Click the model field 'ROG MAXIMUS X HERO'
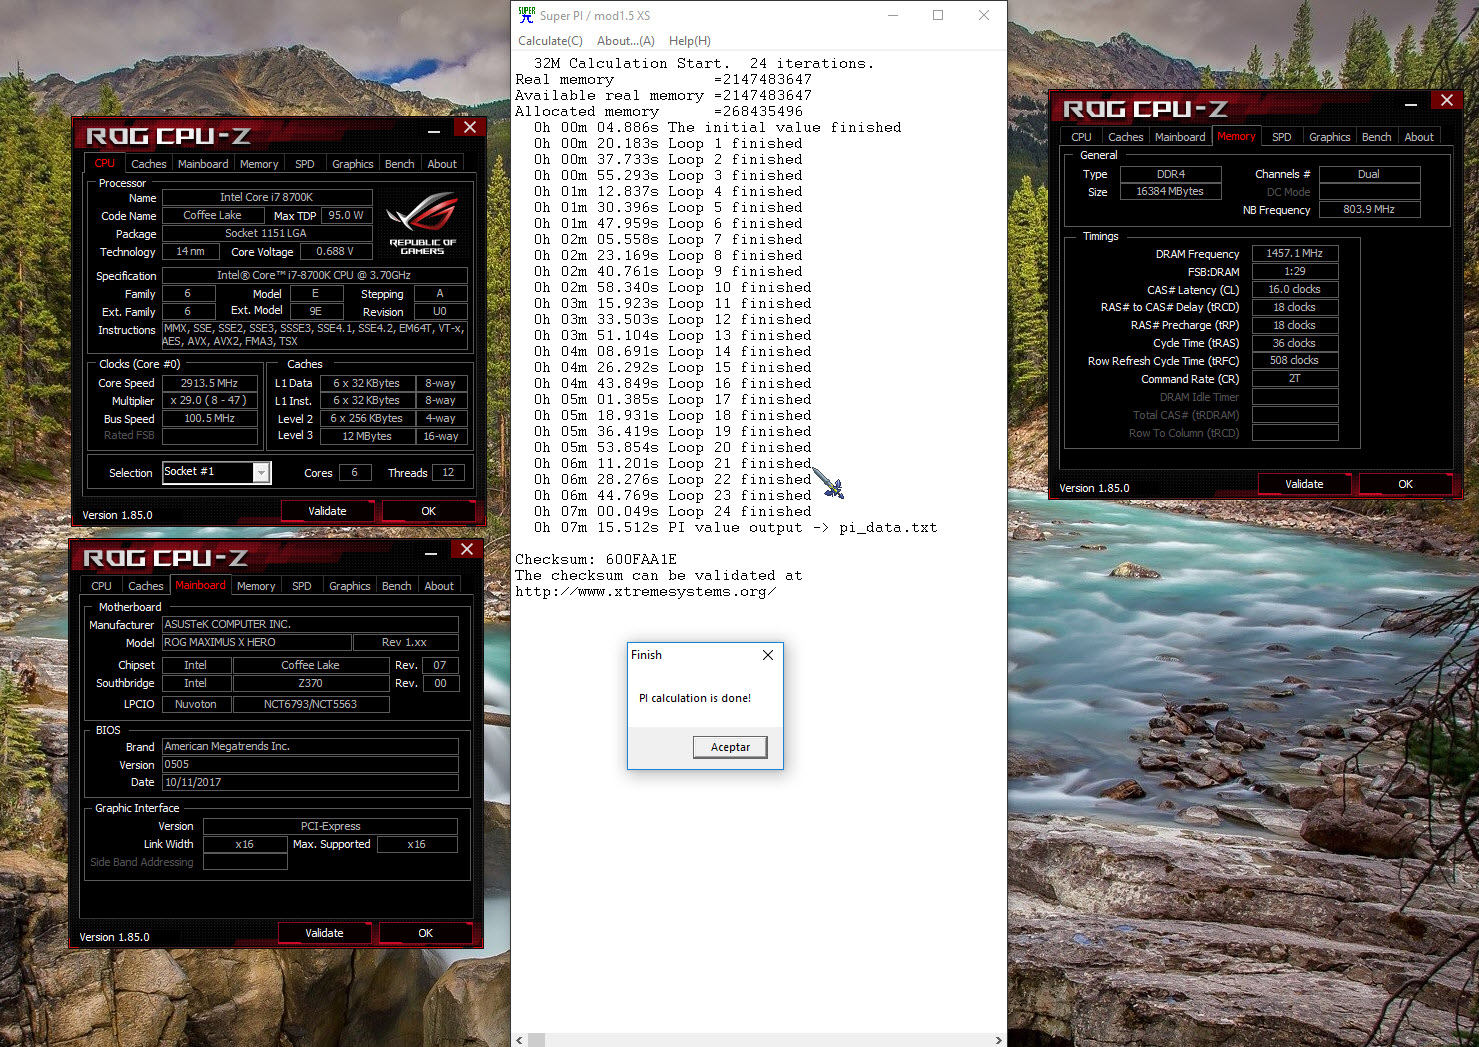 click(x=257, y=642)
